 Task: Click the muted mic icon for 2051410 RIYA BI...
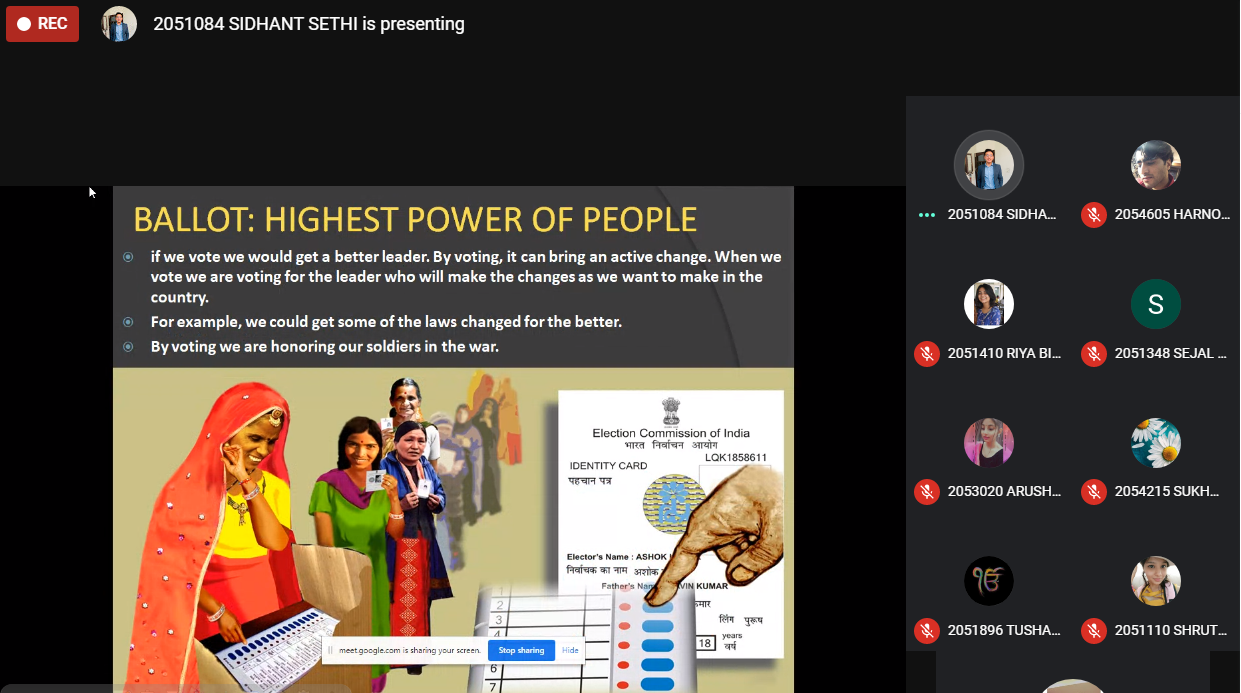[x=927, y=353]
